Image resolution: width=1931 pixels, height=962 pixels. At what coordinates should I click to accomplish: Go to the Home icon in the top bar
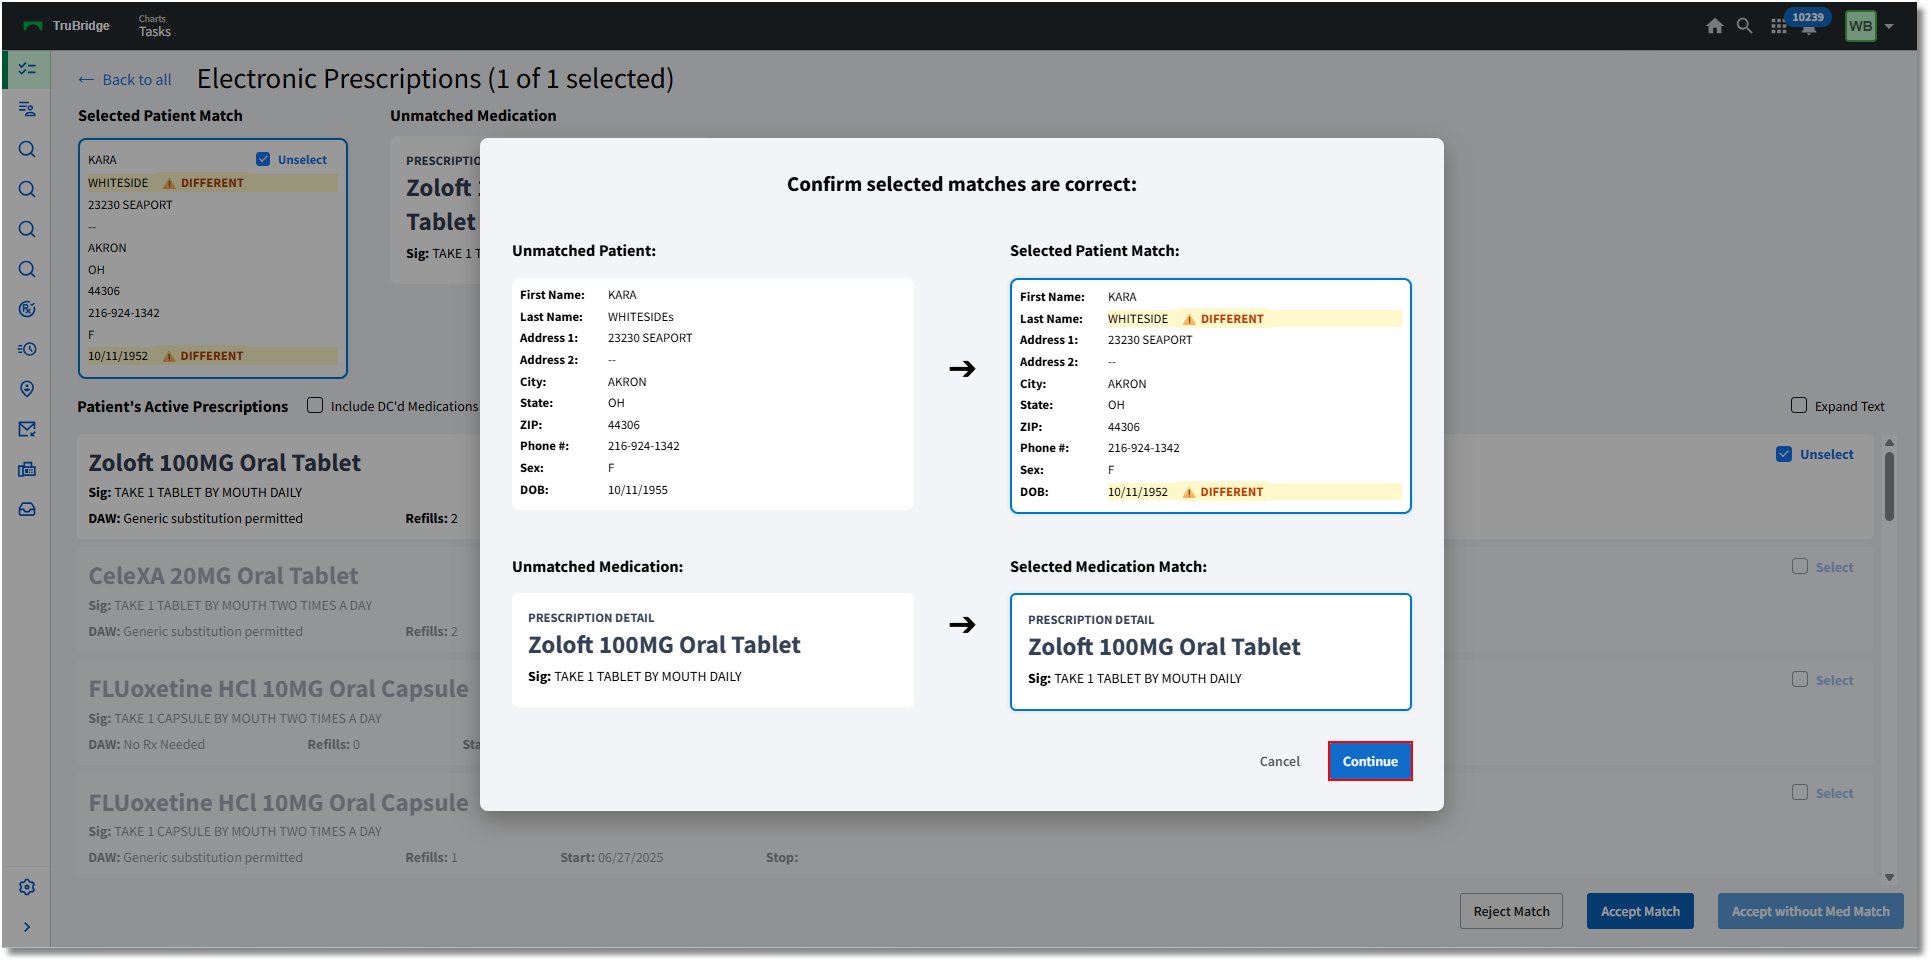(x=1715, y=26)
